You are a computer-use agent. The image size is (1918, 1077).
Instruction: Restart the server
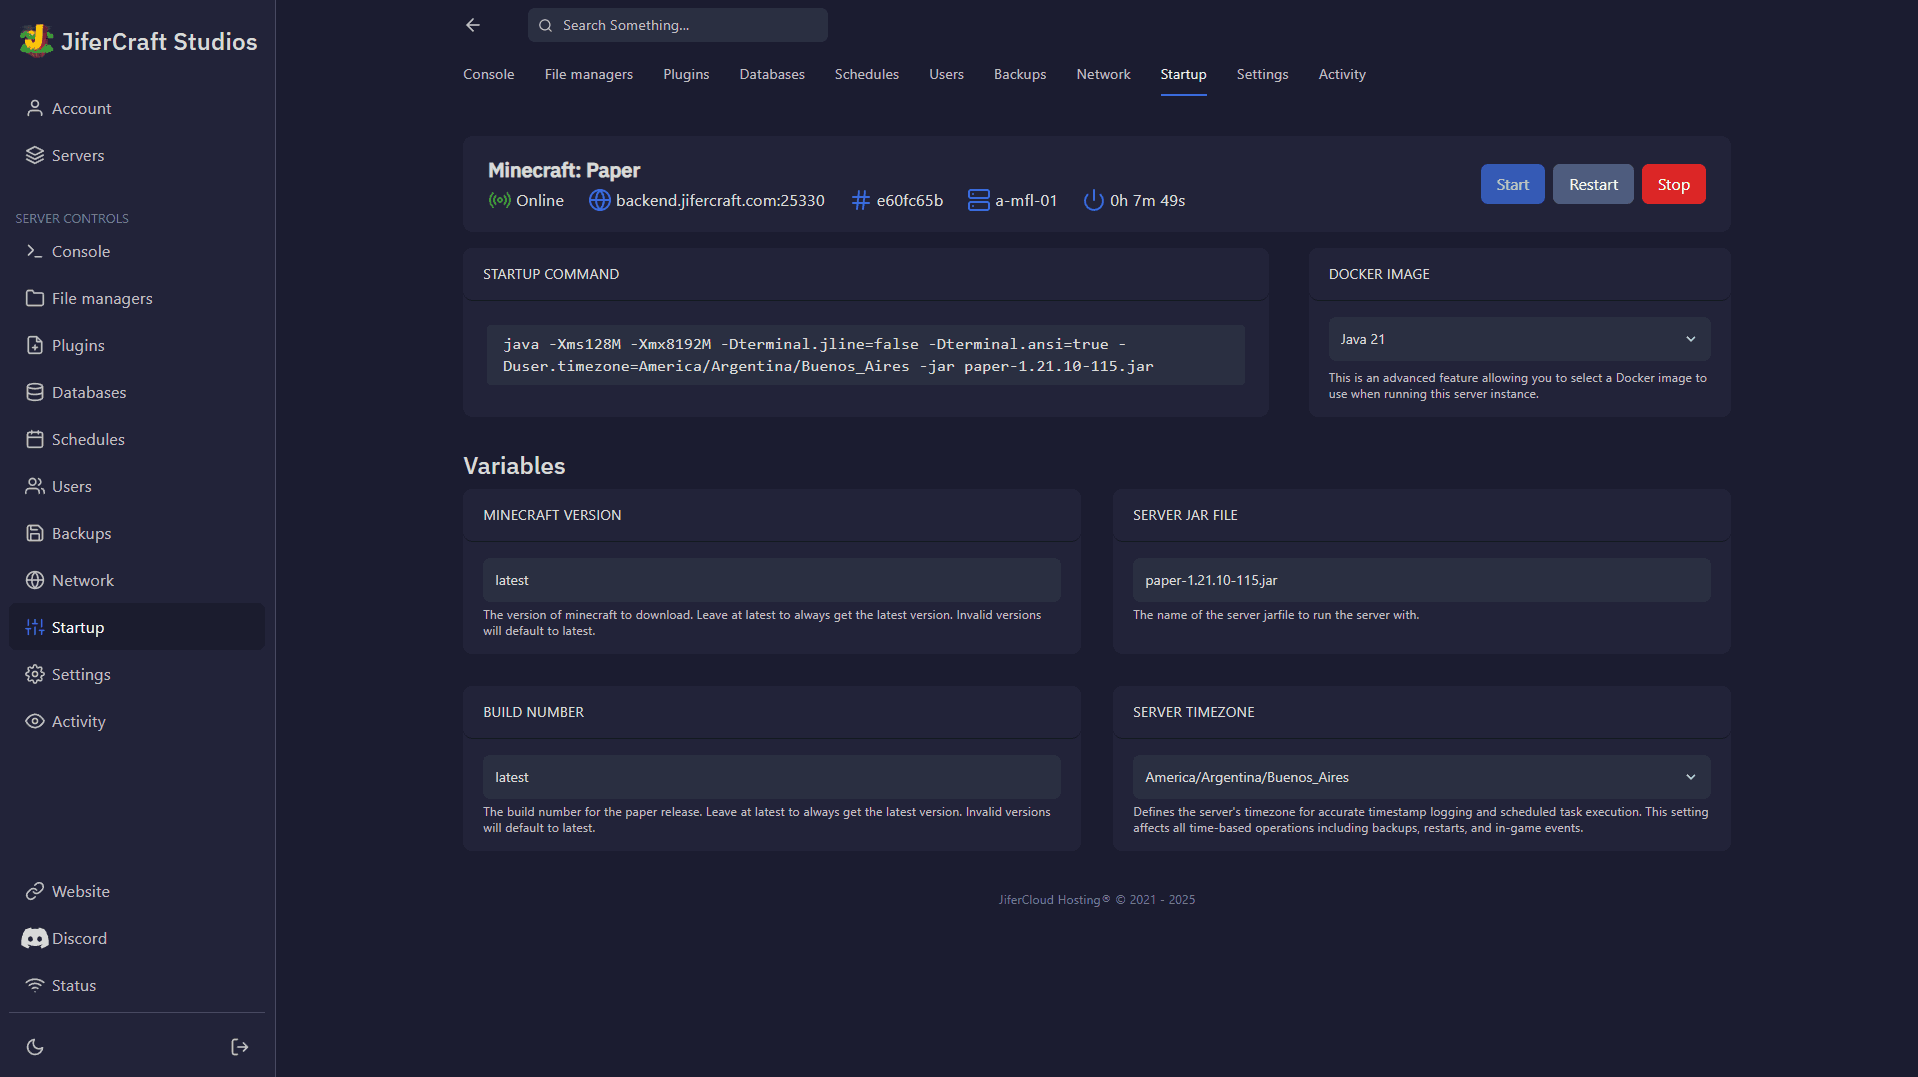tap(1592, 184)
